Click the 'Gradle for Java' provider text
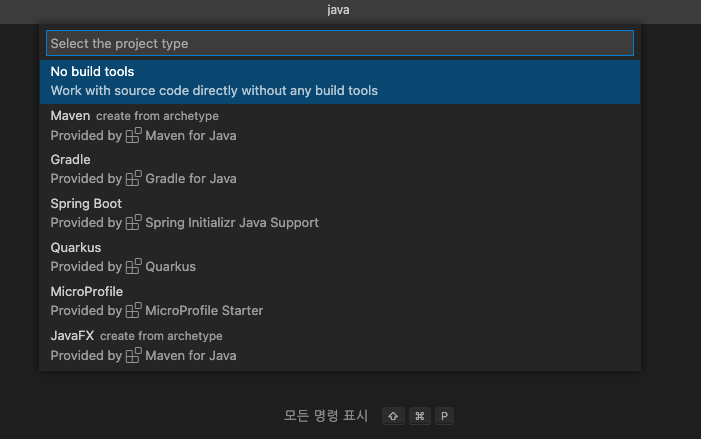The height and width of the screenshot is (439, 701). [x=191, y=178]
